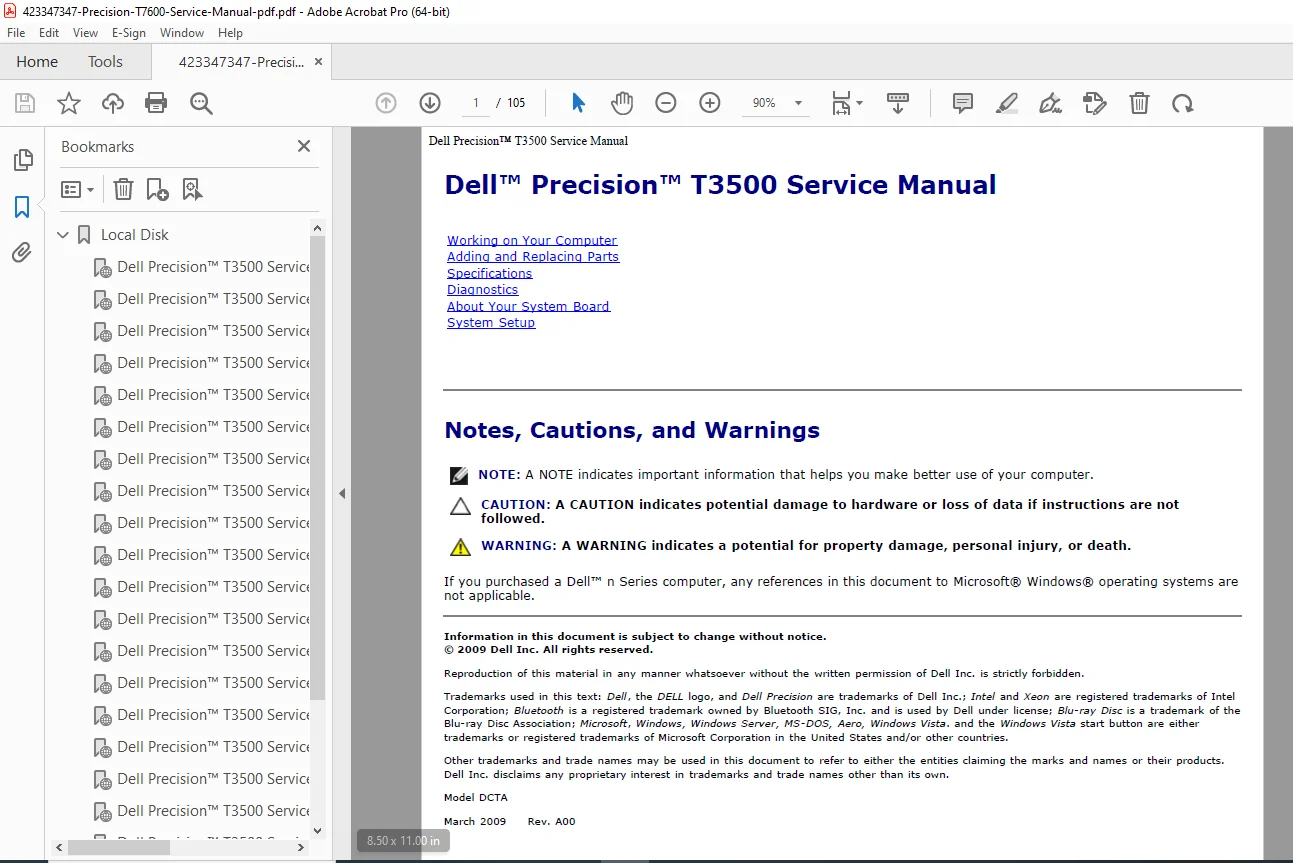Toggle the Attachments paperclip panel
1293x863 pixels.
click(22, 253)
